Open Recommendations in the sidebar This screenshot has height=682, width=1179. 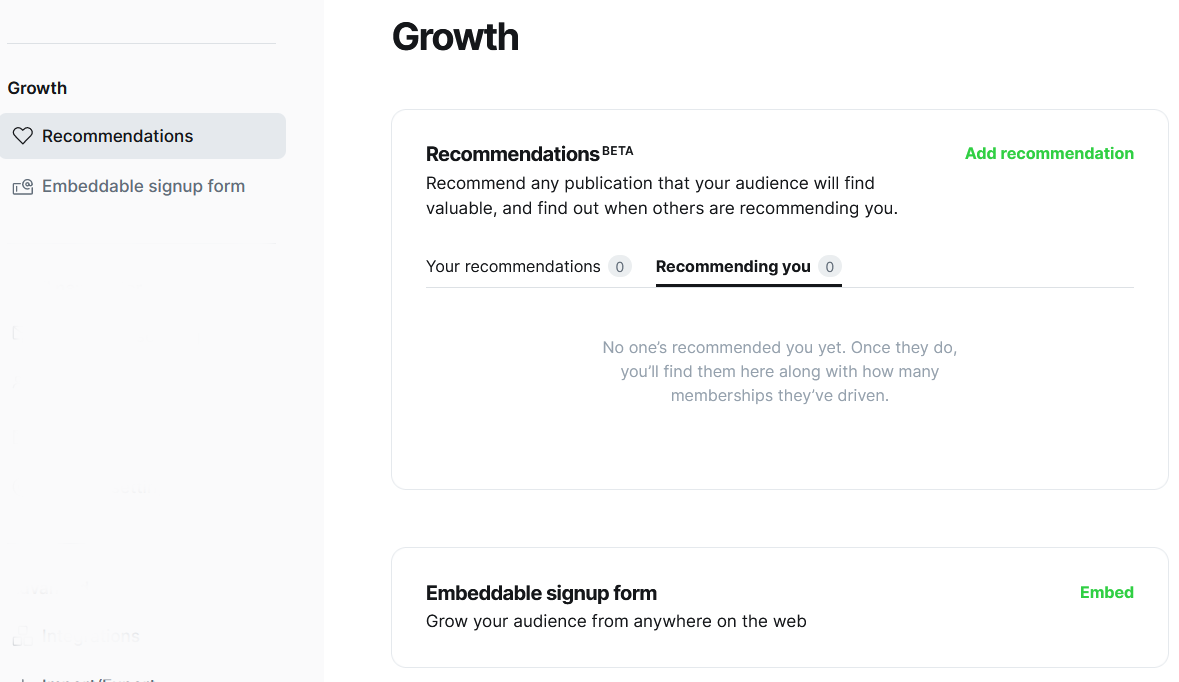(117, 136)
